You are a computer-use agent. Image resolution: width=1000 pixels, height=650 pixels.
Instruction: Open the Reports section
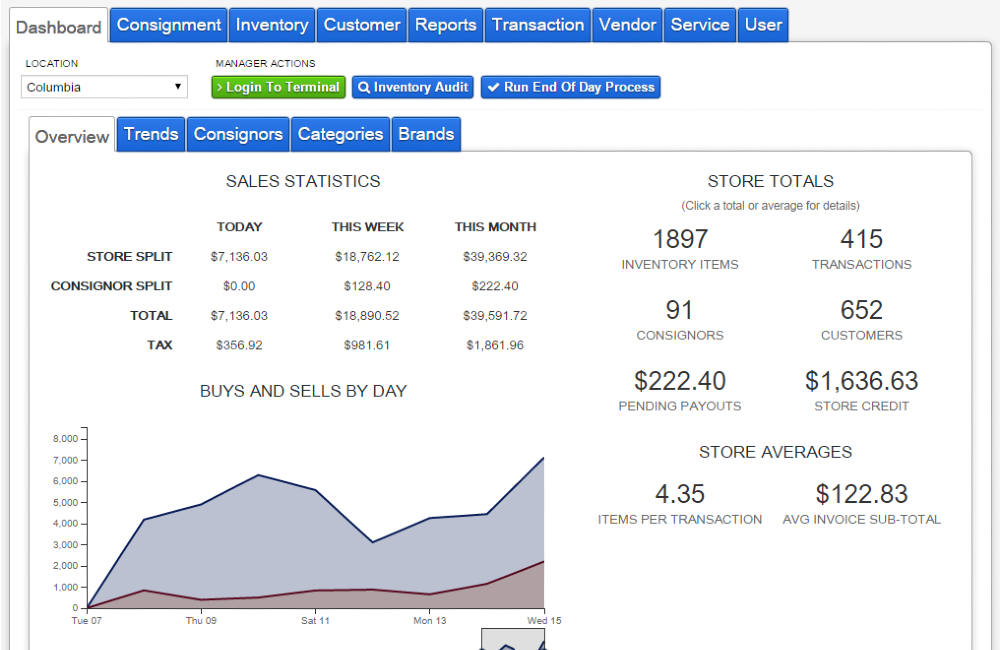(x=445, y=25)
